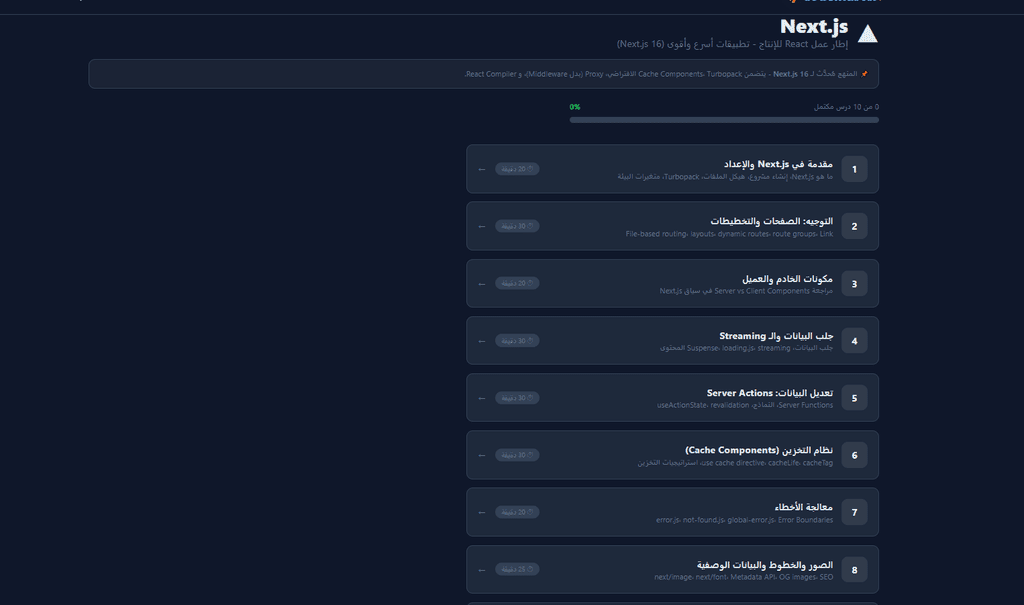Click the number 4 lesson badge
1024x605 pixels.
pos(854,341)
